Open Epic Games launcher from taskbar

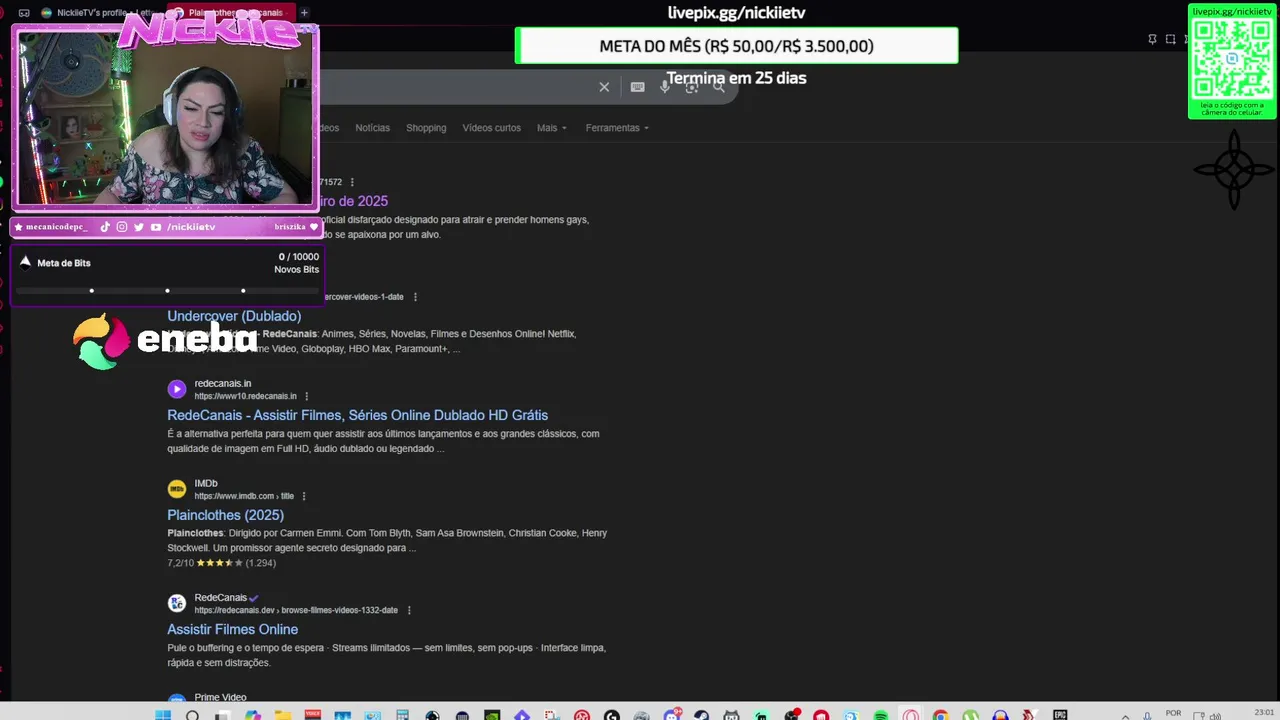coord(1060,715)
